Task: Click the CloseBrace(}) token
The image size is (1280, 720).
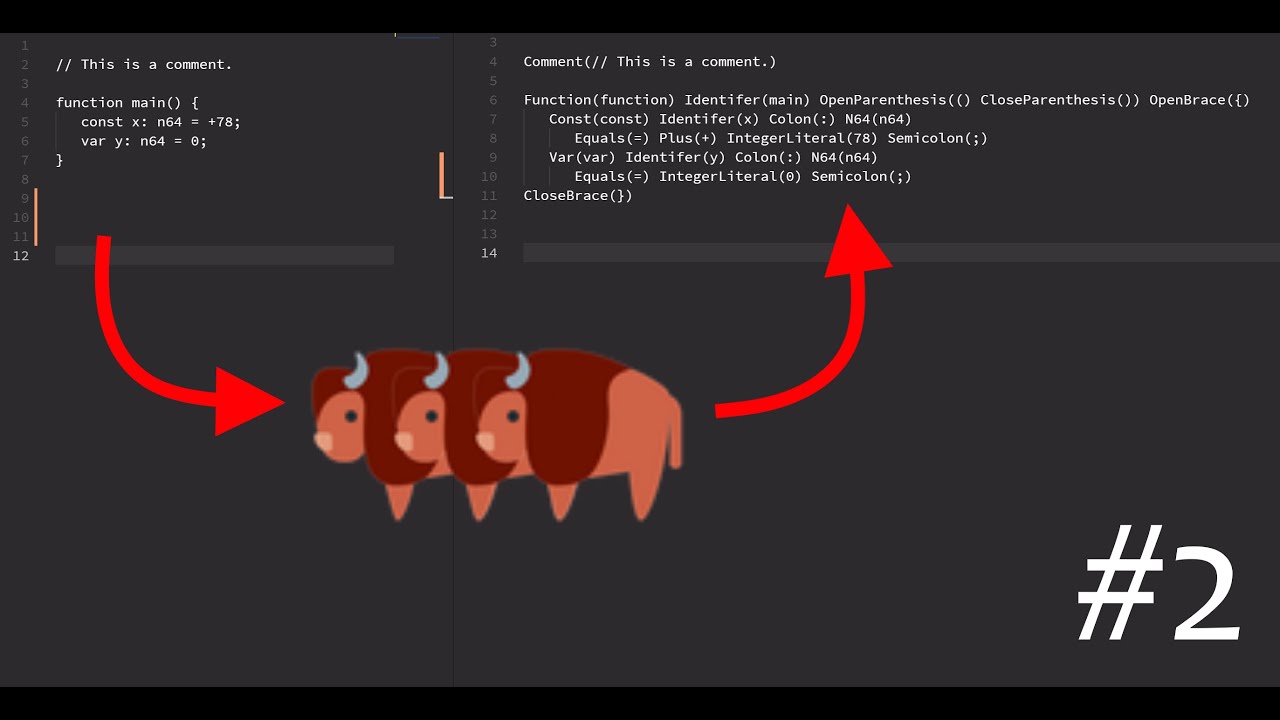Action: click(578, 195)
